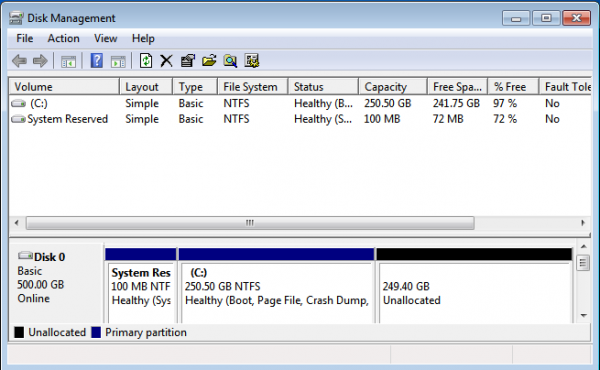Select the System Reserved volume name
600x370 pixels.
68,119
